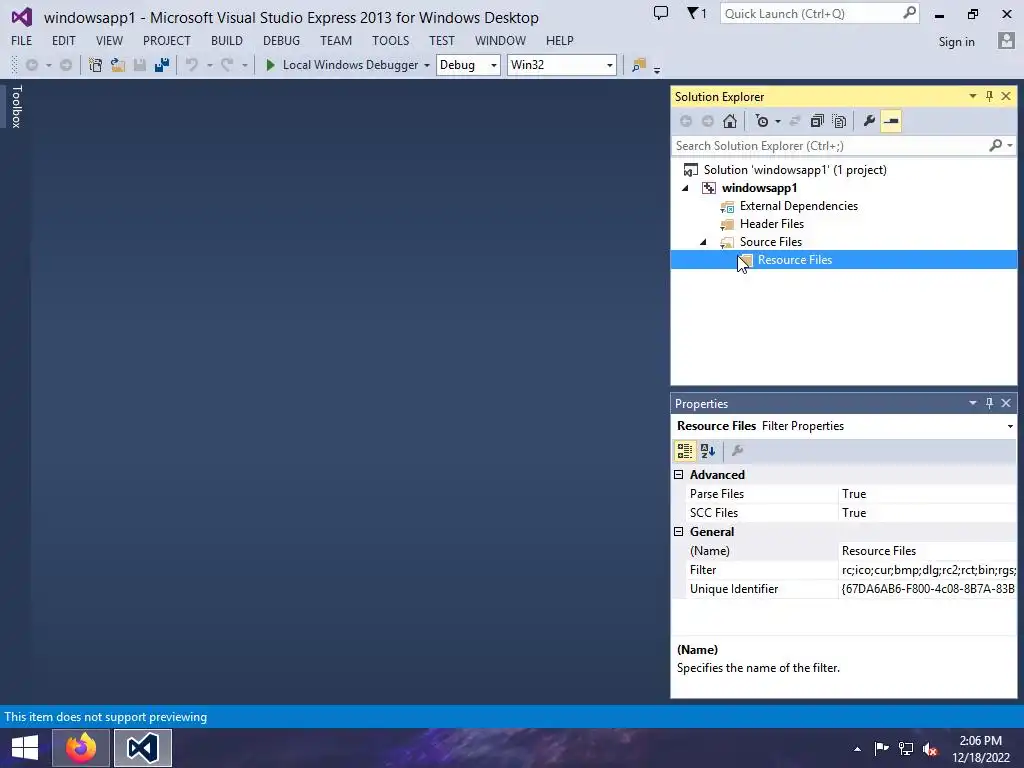Click Solution Explorer back navigation icon

point(686,121)
